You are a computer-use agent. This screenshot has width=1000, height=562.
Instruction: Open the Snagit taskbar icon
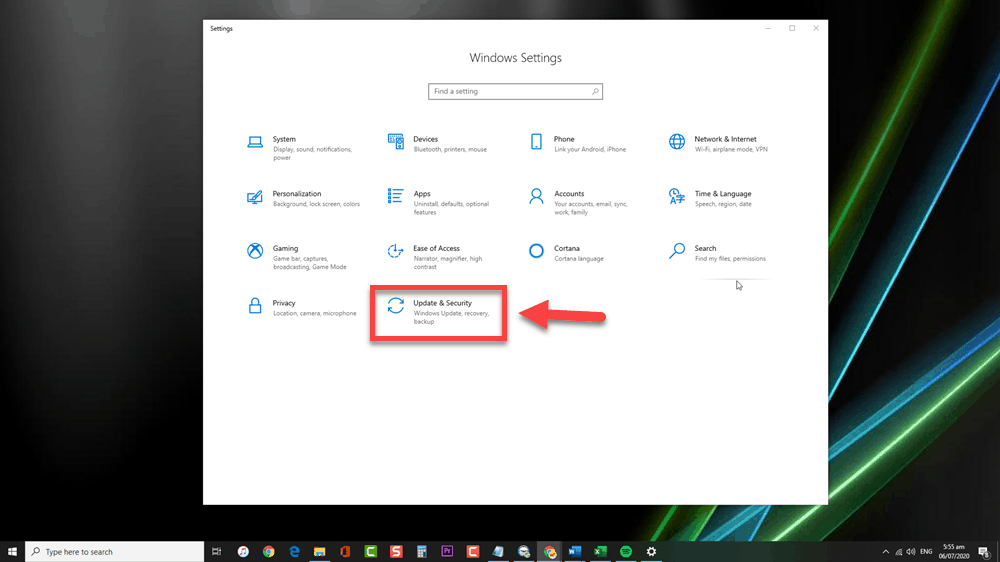tap(396, 551)
